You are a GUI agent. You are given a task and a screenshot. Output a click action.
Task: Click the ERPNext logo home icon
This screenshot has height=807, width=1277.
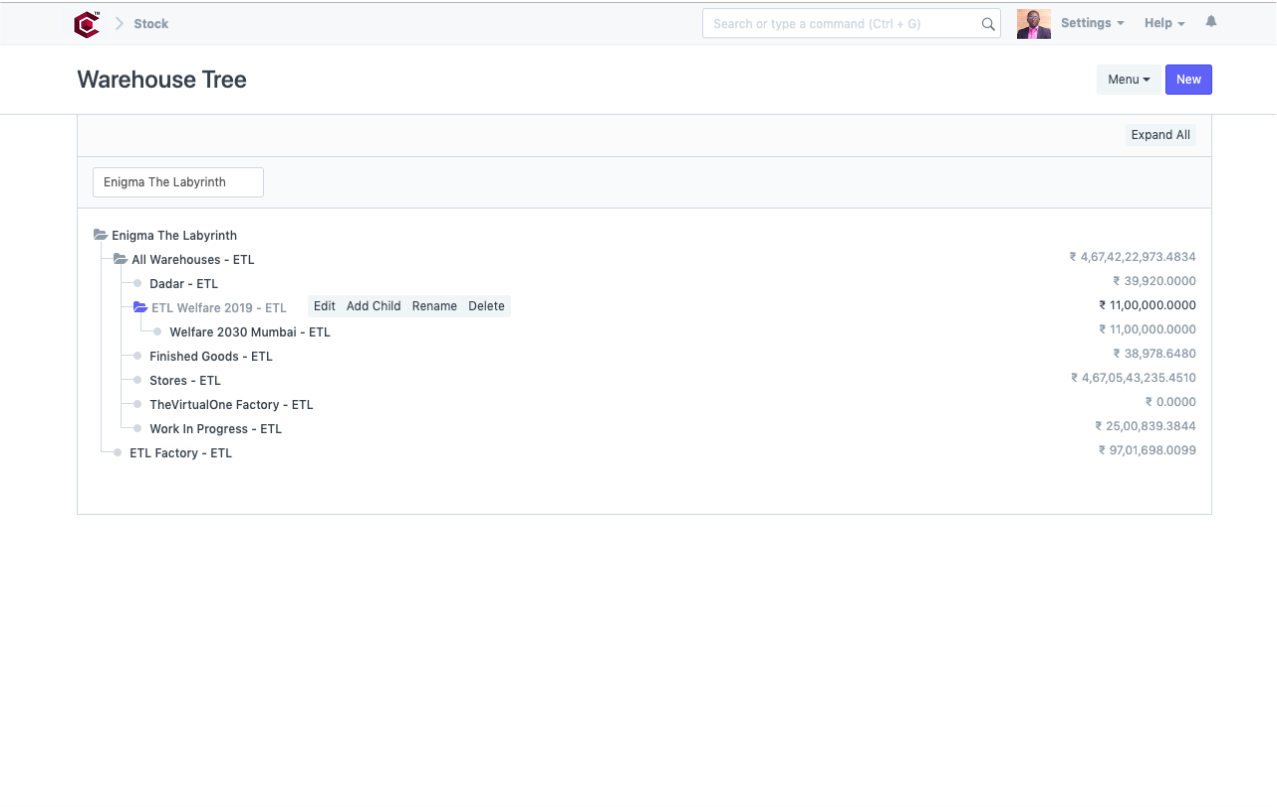click(87, 24)
